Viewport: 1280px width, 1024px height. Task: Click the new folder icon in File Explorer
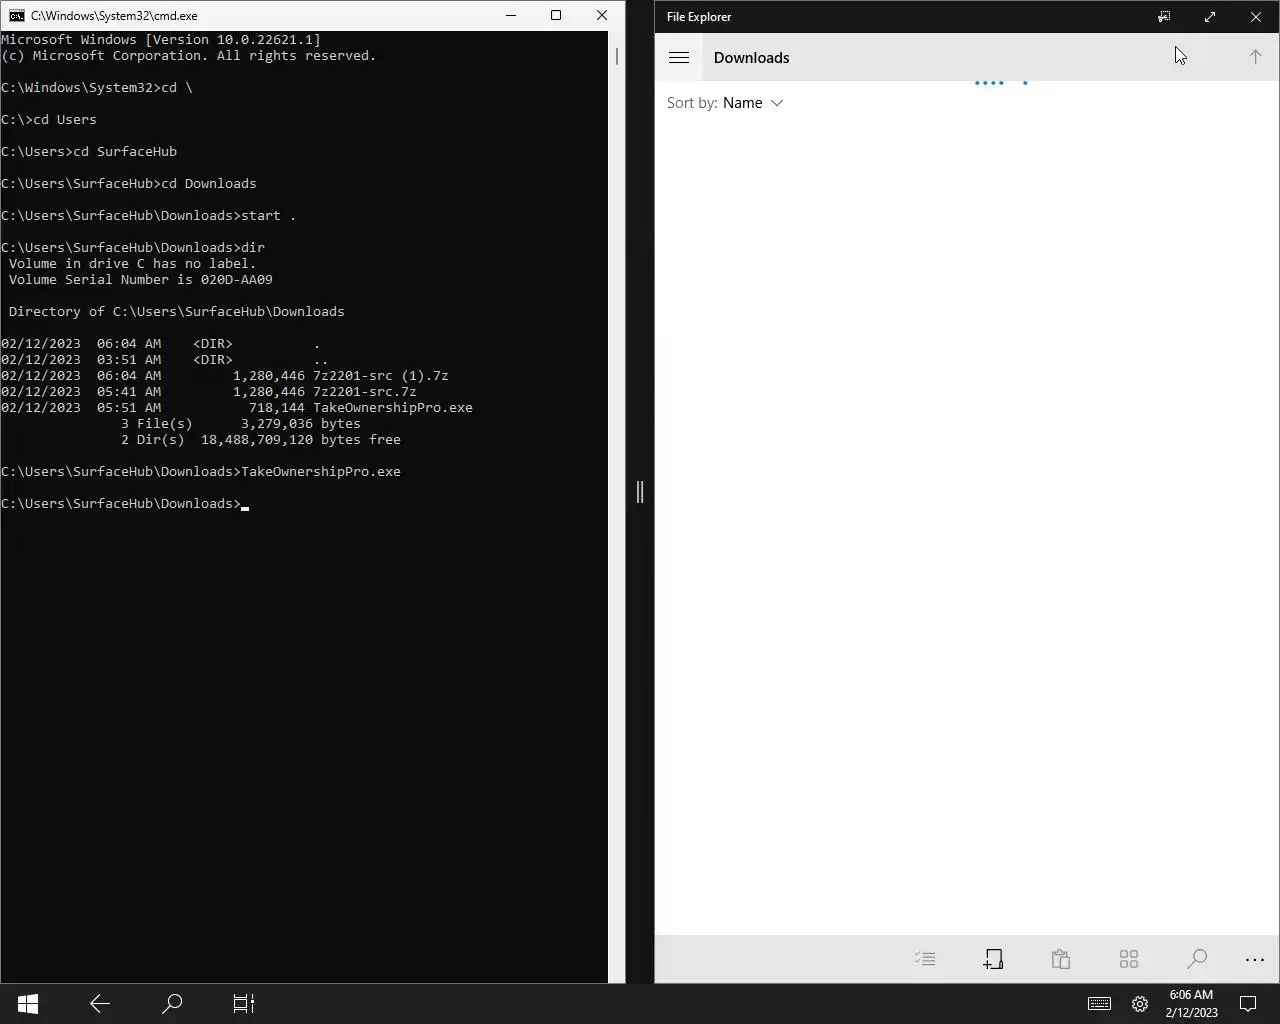993,959
